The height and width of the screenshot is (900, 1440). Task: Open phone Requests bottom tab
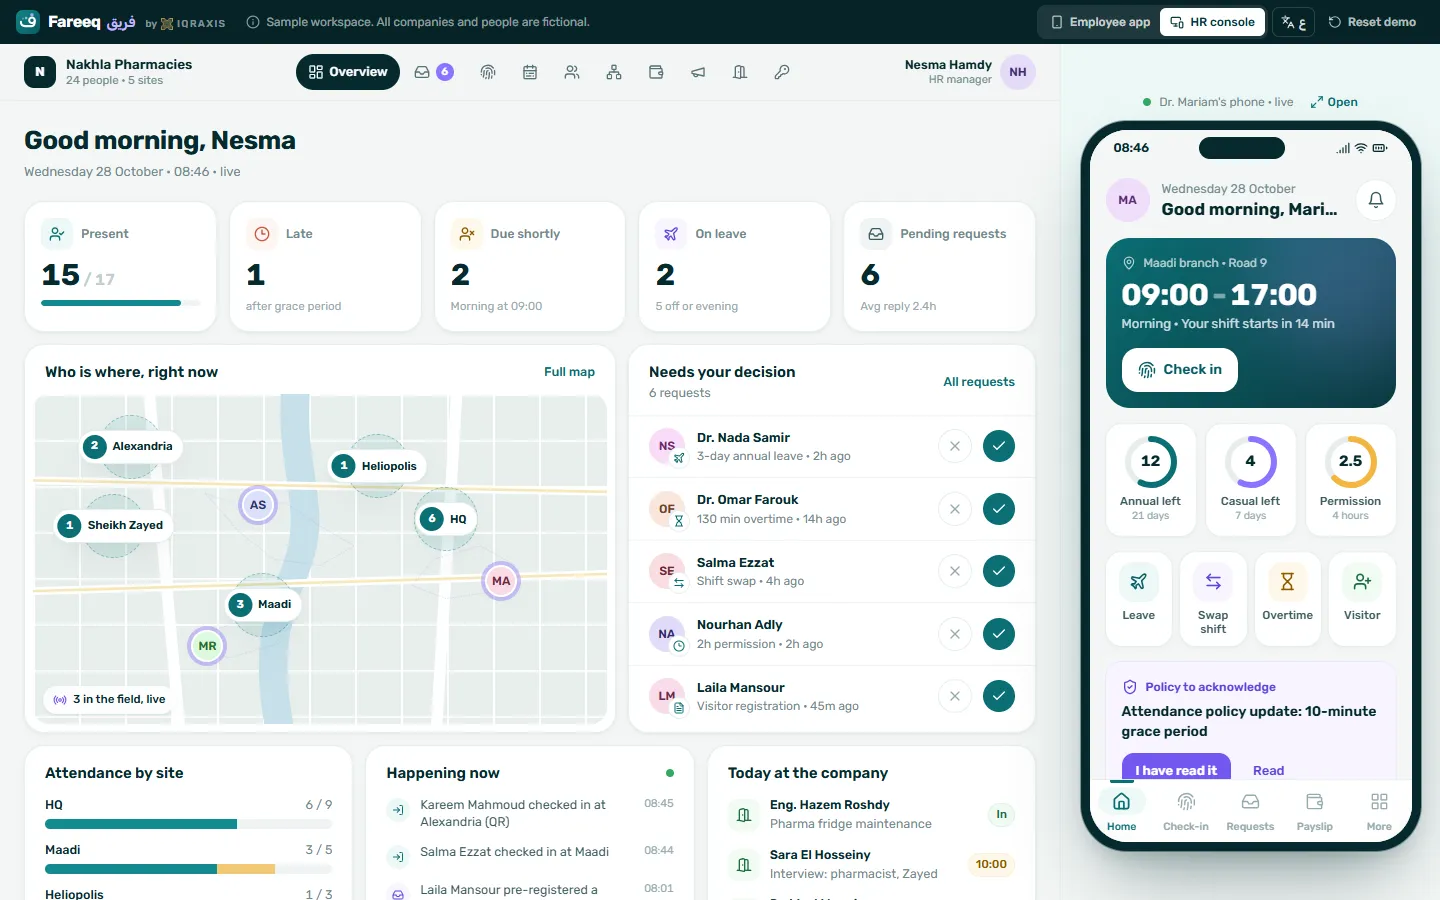click(x=1250, y=811)
